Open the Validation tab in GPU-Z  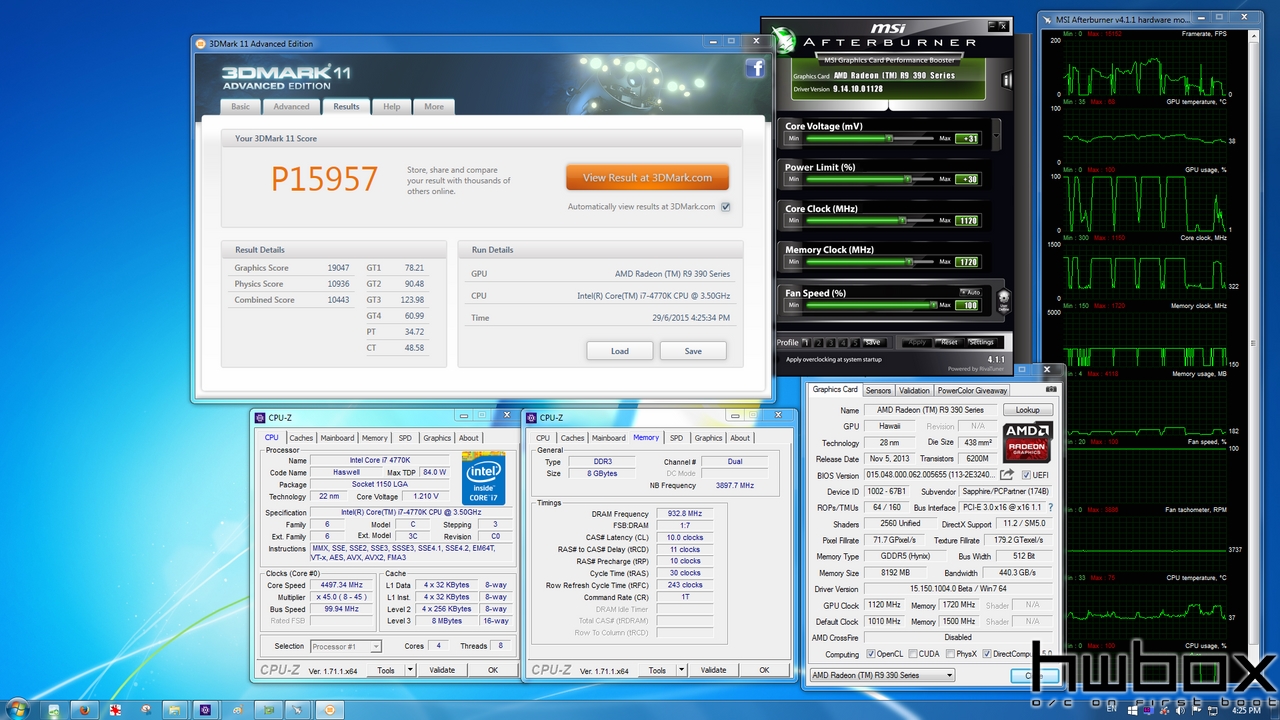point(914,390)
